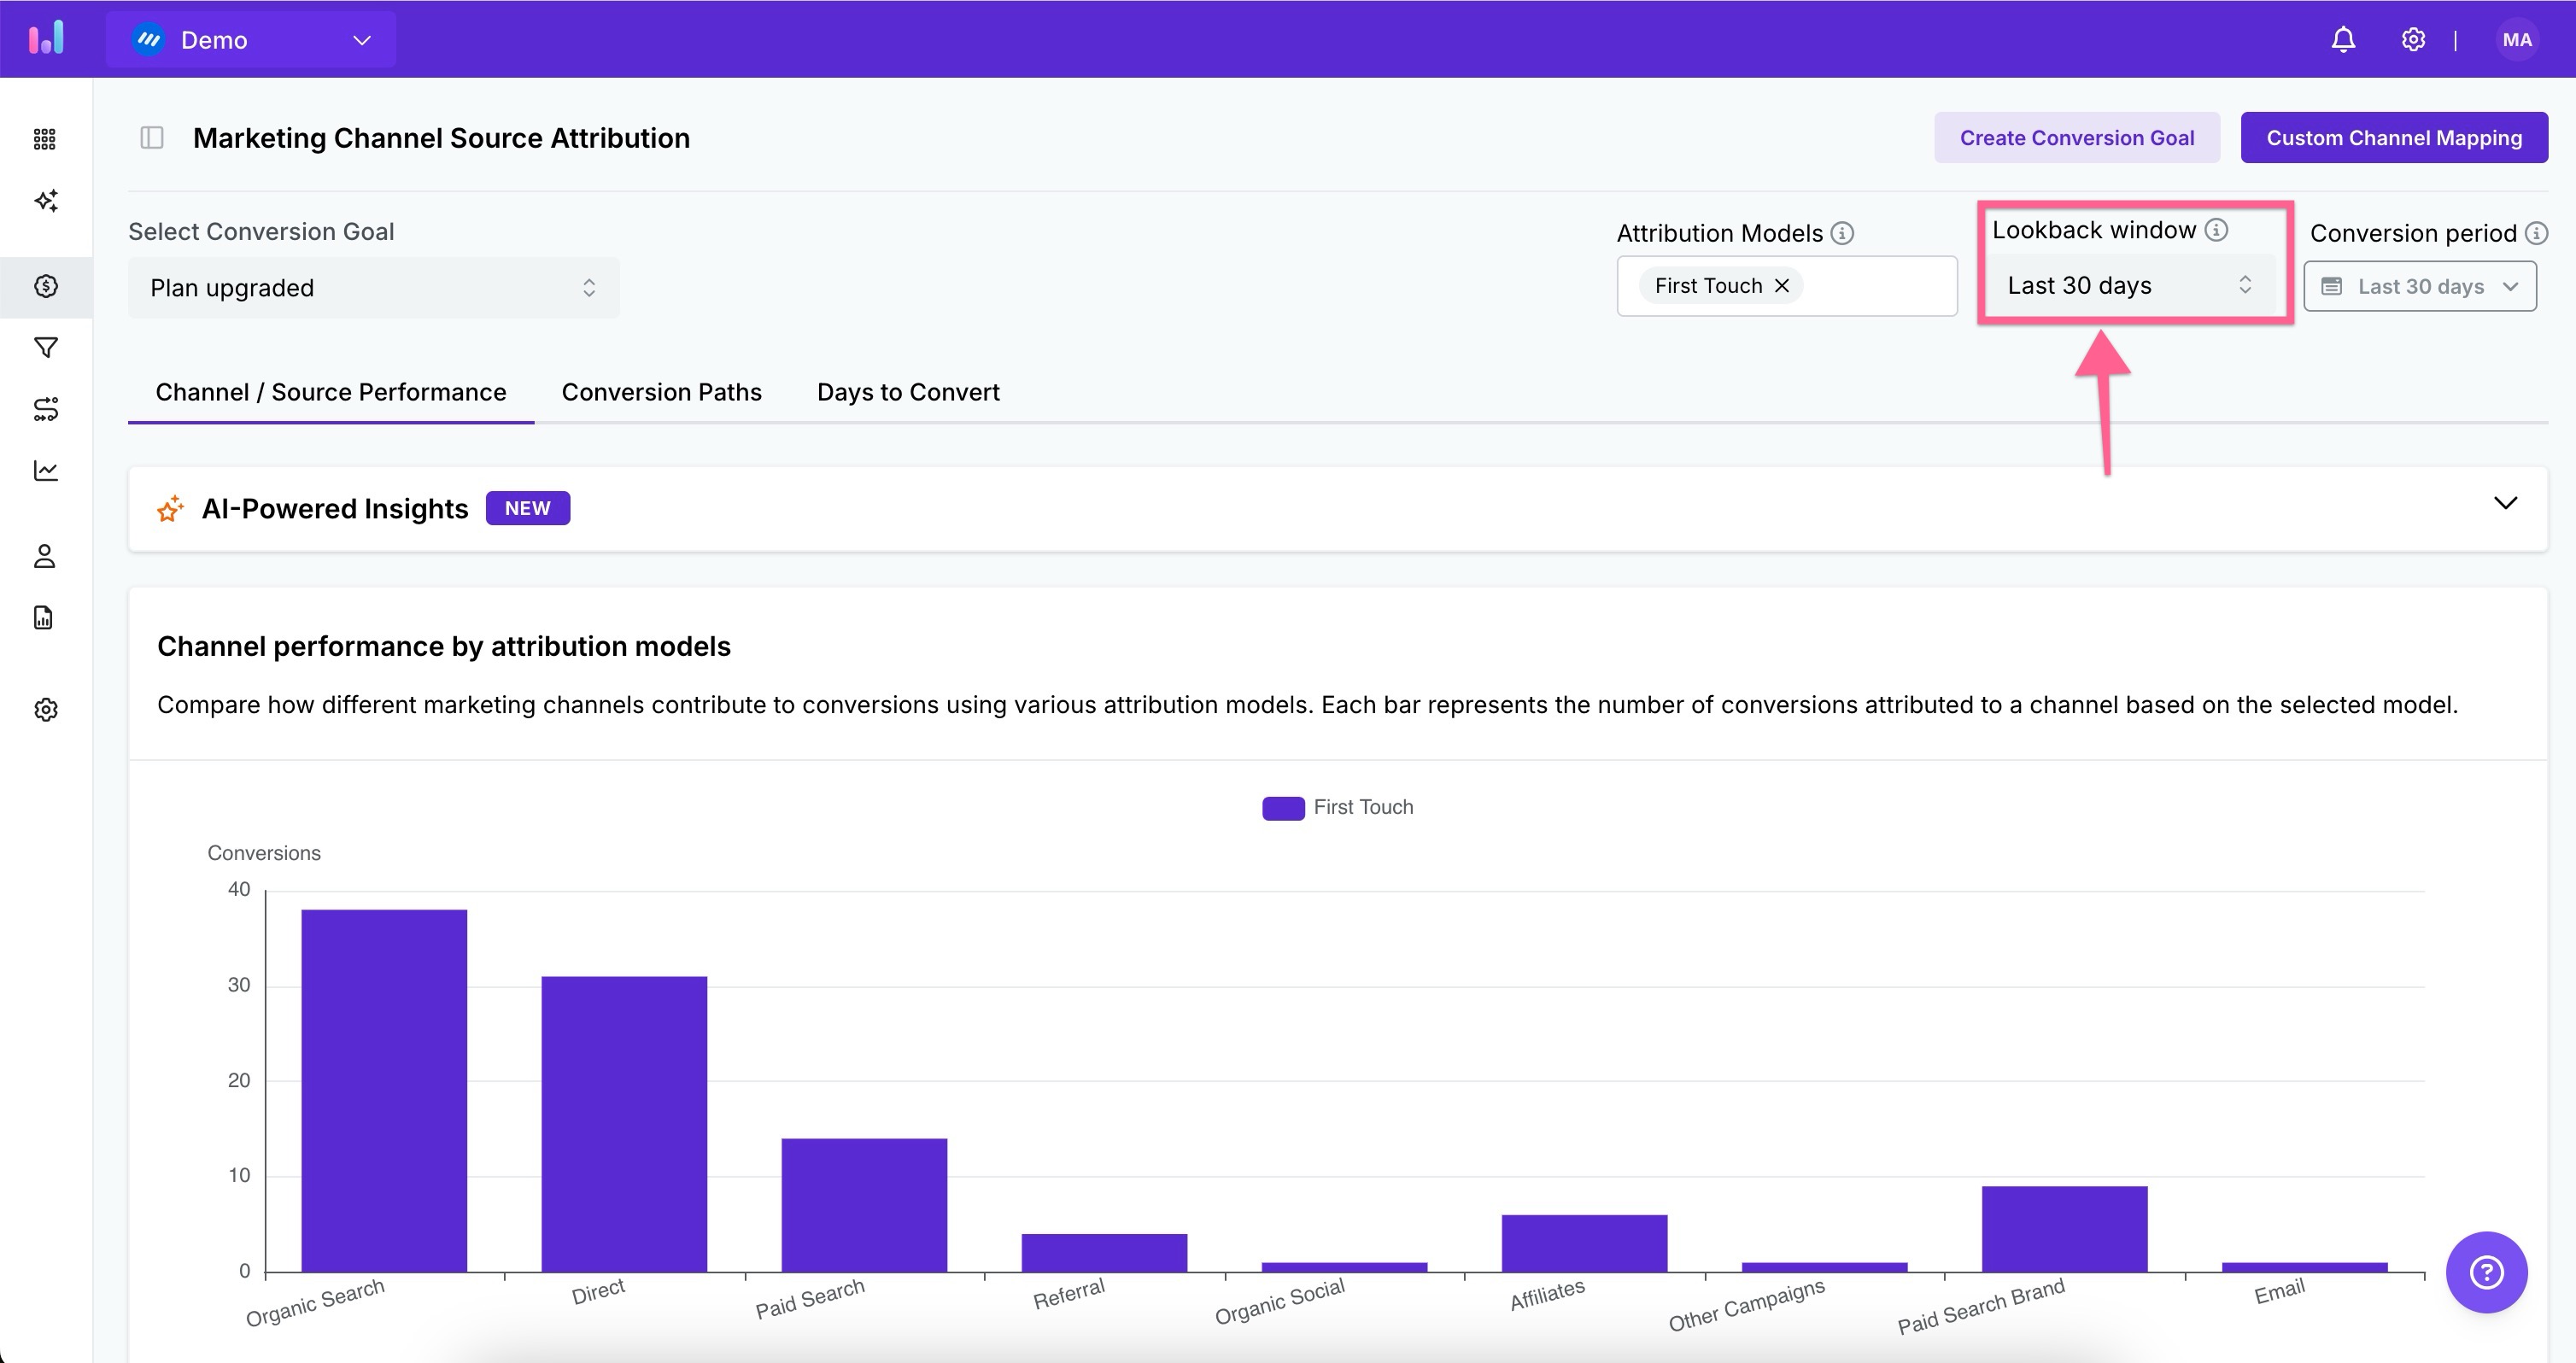Click the Create Conversion Goal button
Screen dimensions: 2576x1363
tap(2076, 138)
